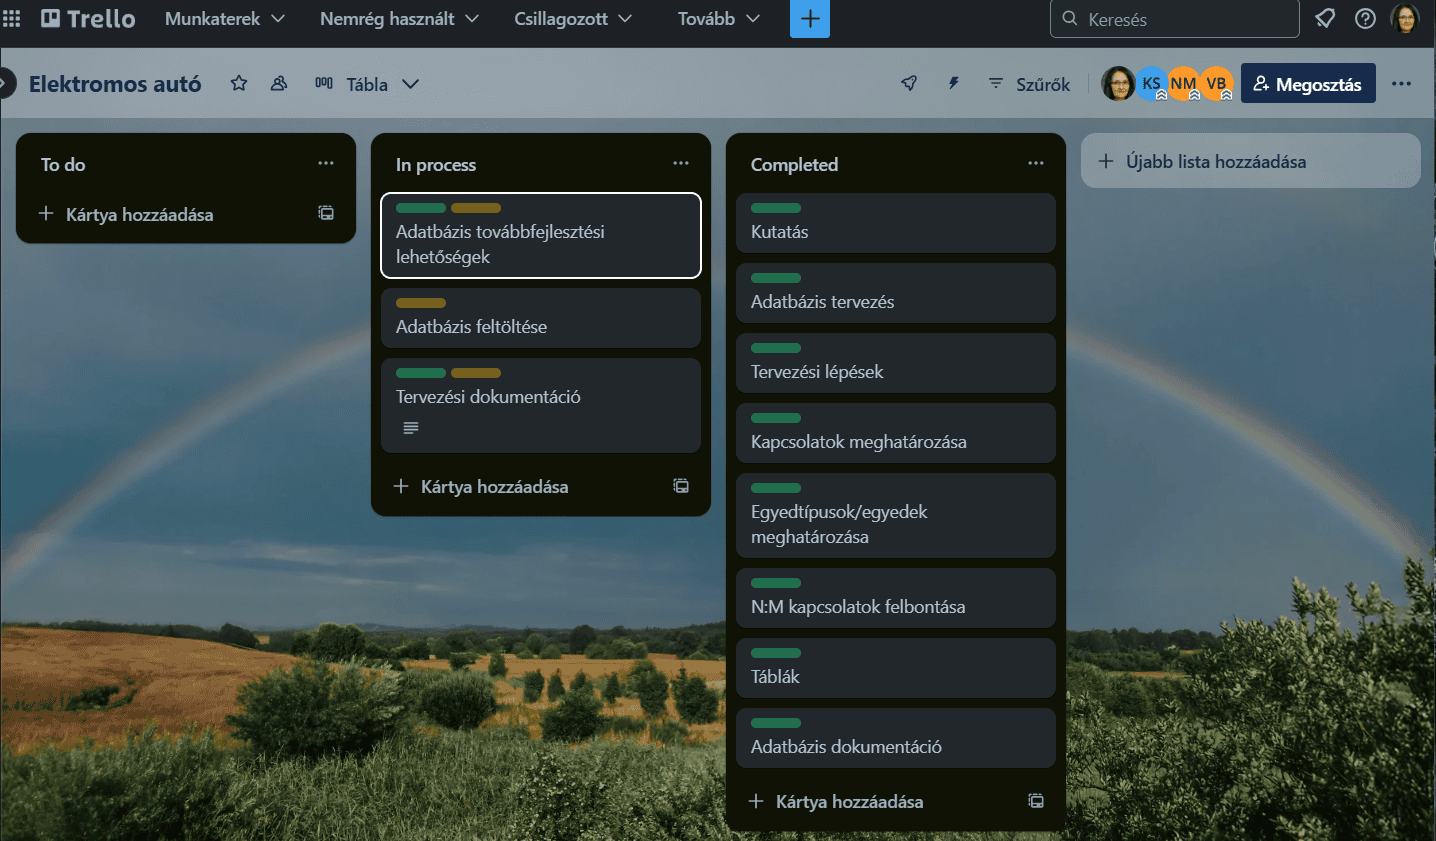Expand the Munkaterek dropdown
The image size is (1436, 841).
point(224,19)
